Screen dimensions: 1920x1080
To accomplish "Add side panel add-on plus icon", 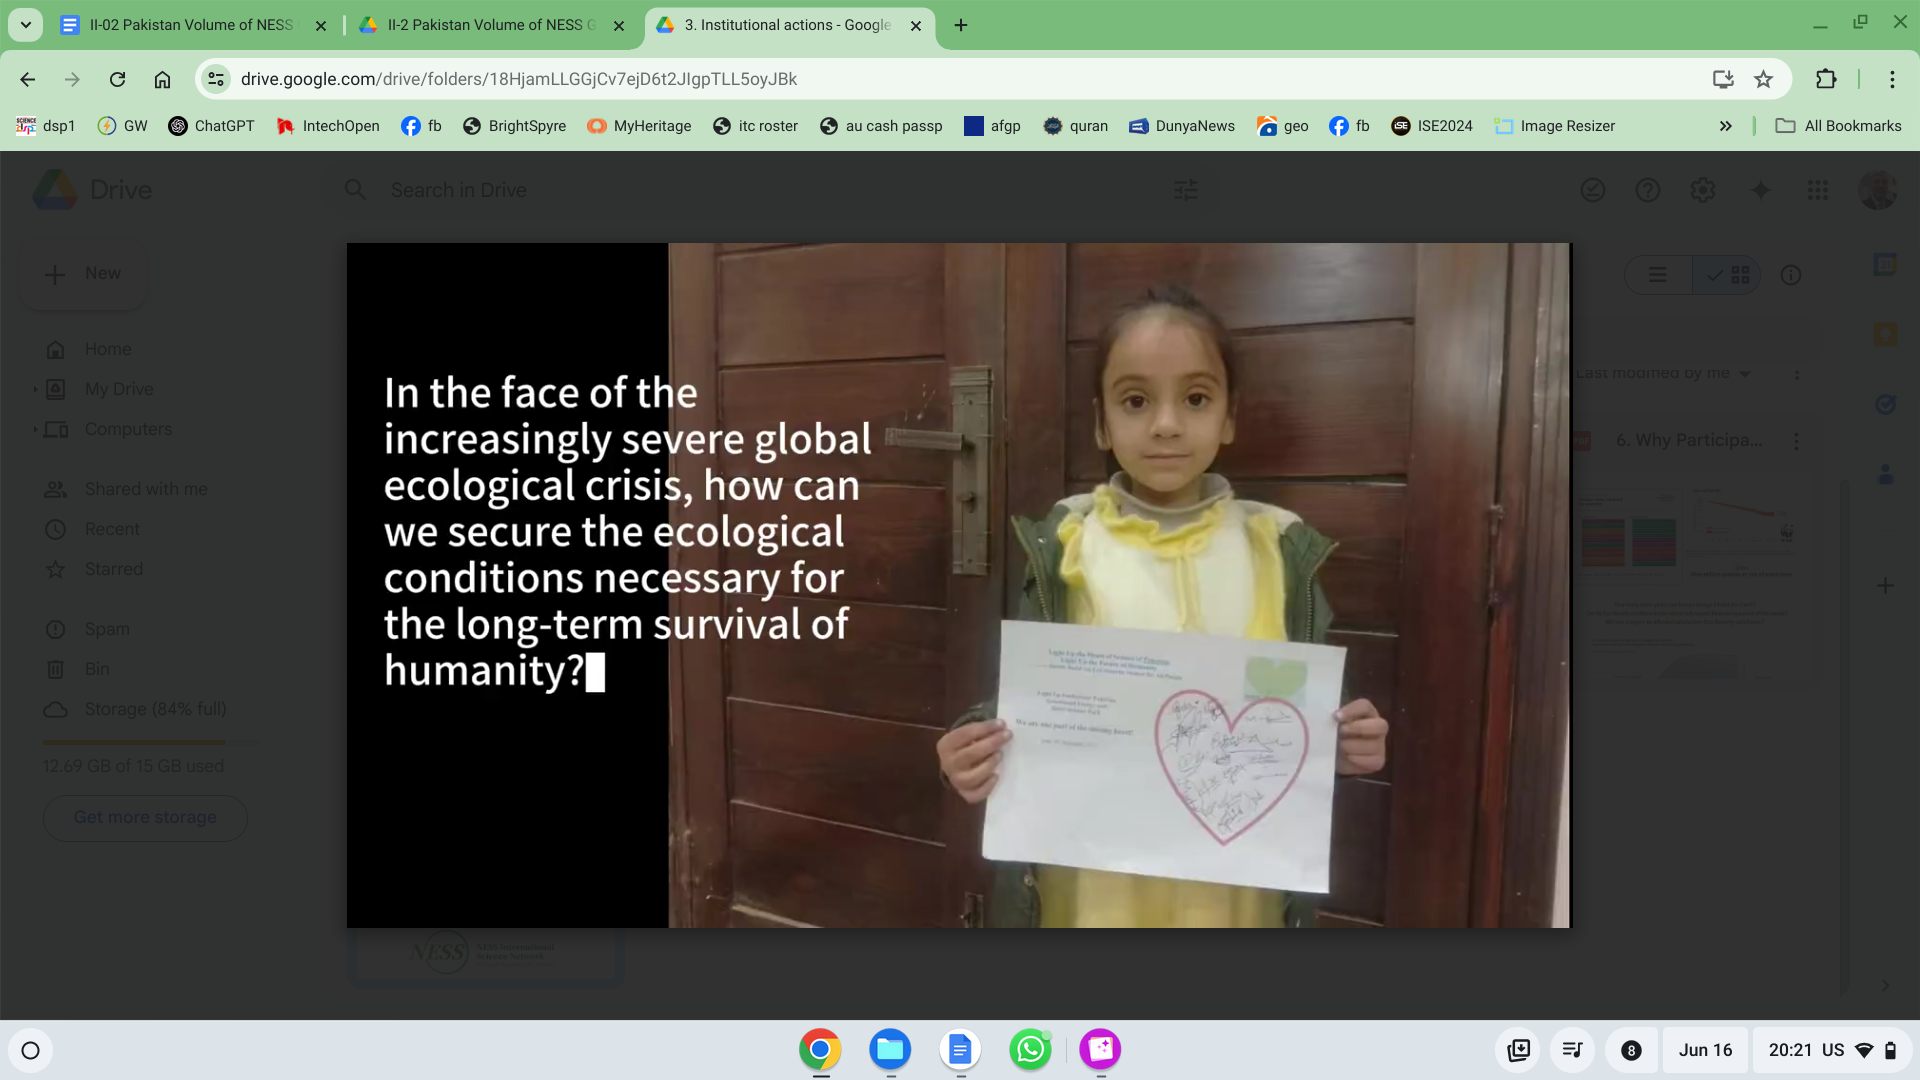I will coord(1885,586).
